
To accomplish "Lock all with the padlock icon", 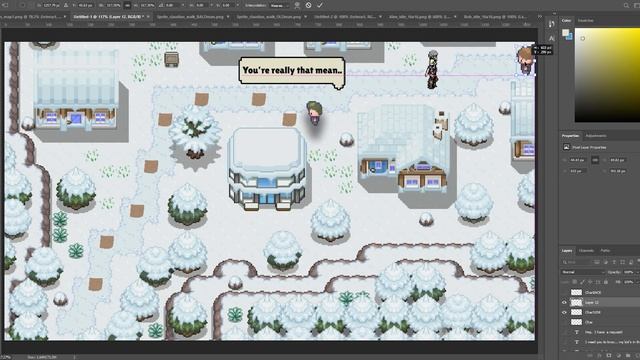I will (x=606, y=282).
